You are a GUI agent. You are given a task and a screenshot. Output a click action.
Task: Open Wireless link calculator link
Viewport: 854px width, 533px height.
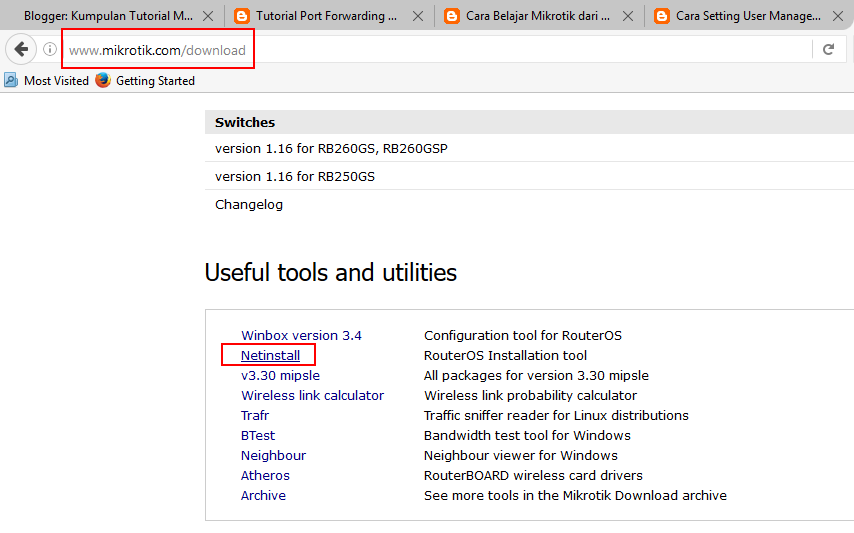313,395
